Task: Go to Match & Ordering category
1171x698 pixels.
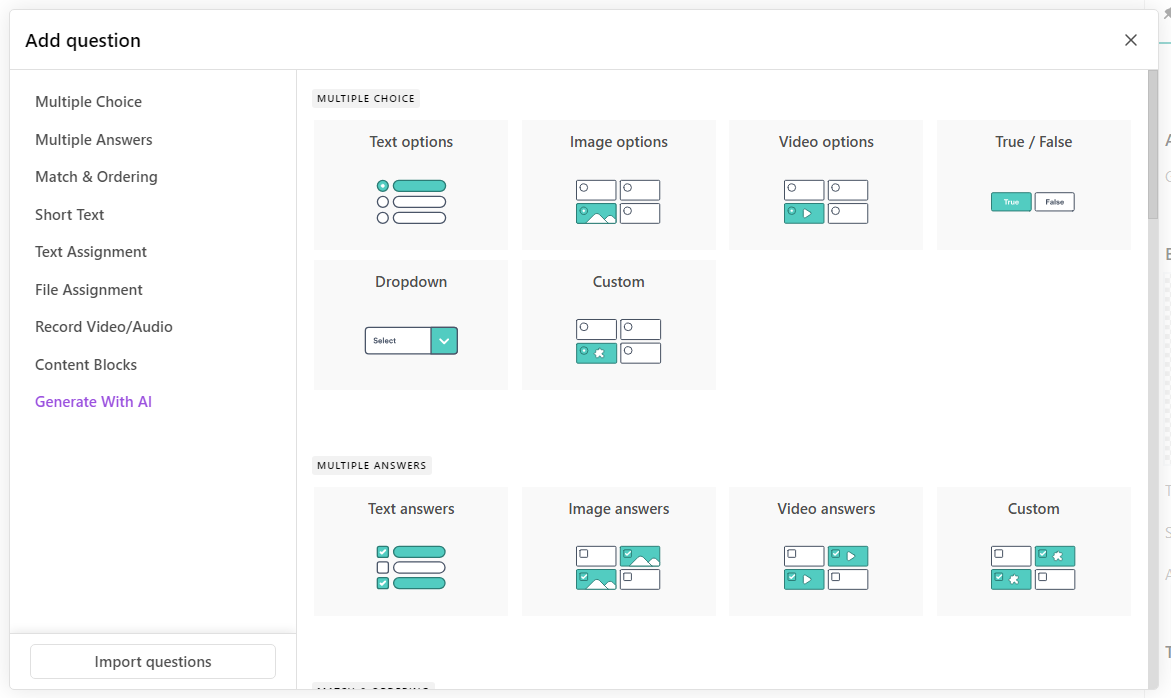Action: (x=96, y=177)
